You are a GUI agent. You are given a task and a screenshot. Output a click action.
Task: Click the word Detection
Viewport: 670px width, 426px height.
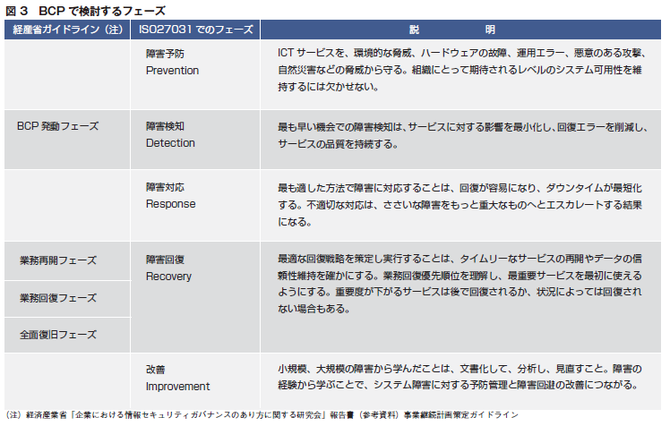coord(170,143)
